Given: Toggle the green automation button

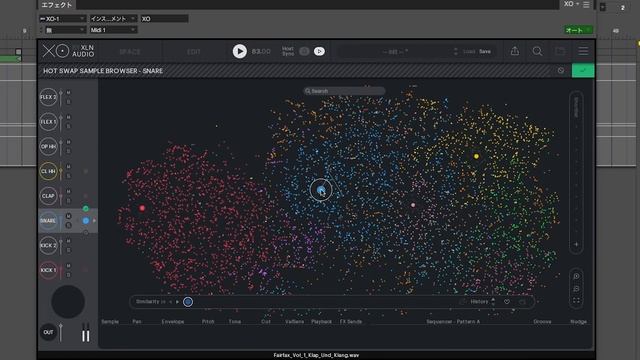Looking at the screenshot, I should point(578,30).
